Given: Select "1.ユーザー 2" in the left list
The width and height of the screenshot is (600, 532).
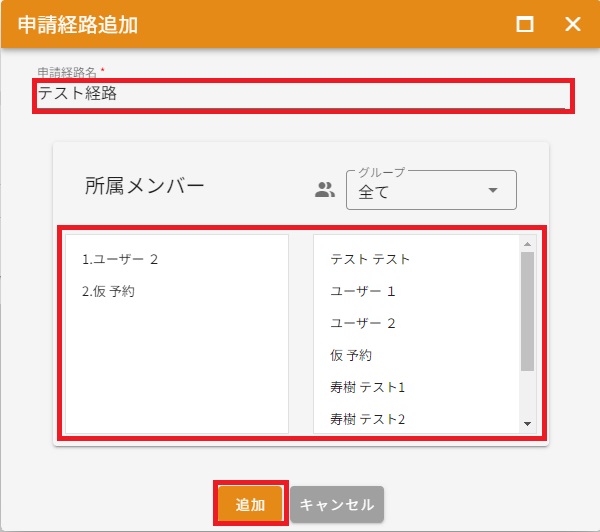Looking at the screenshot, I should 121,259.
